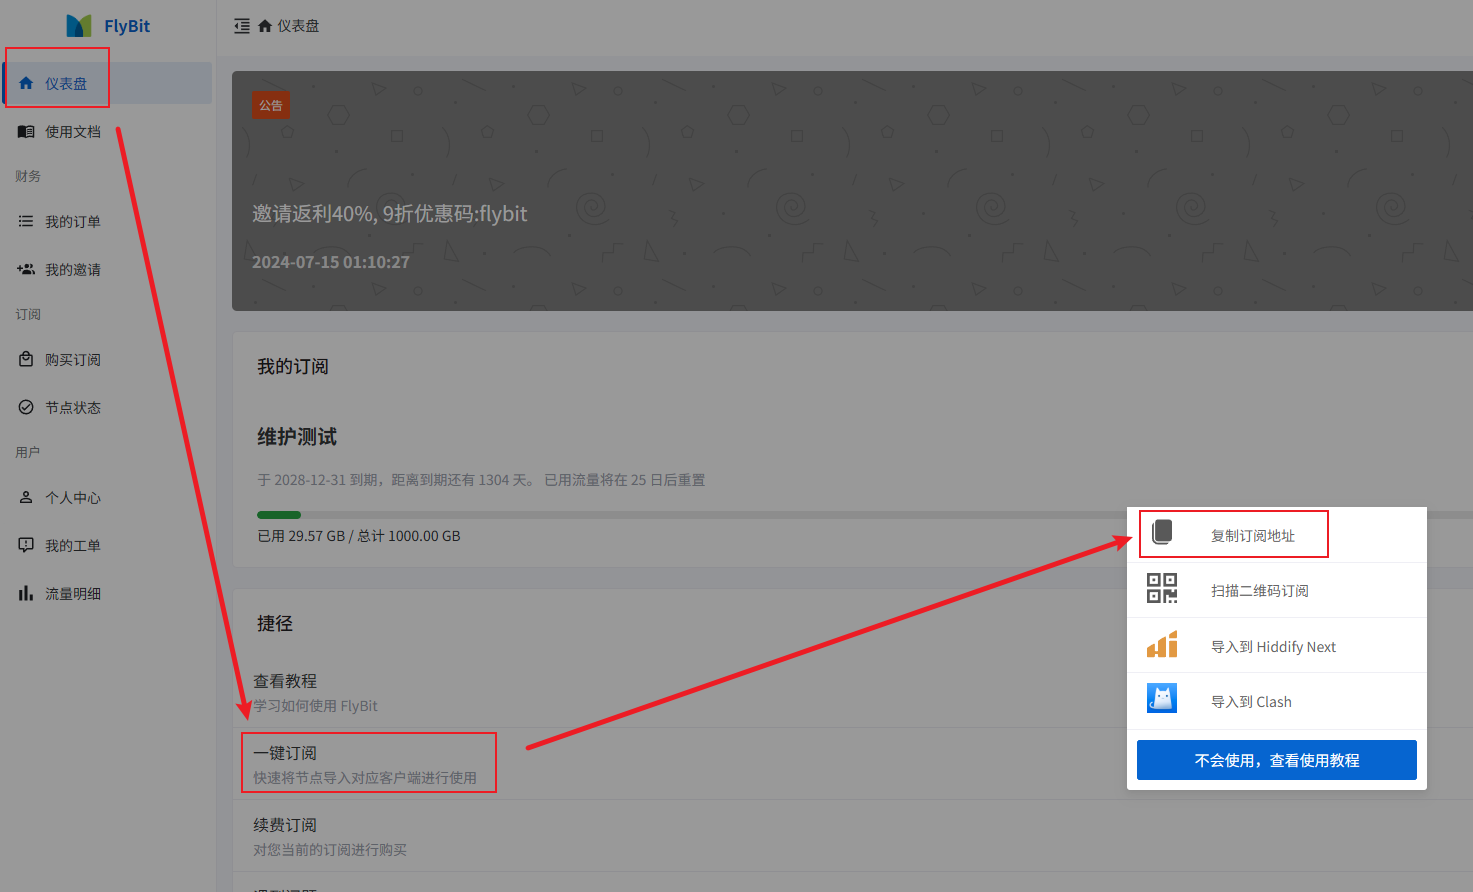
Task: Open 我的邀请 sidebar item
Action: pyautogui.click(x=72, y=270)
